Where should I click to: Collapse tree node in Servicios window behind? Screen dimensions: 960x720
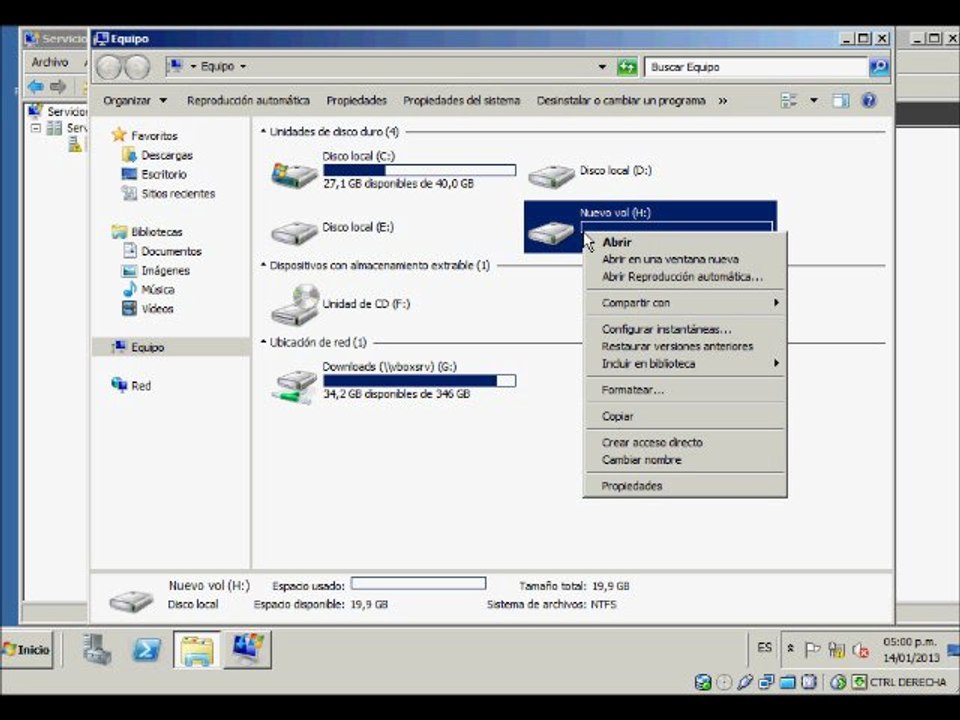point(36,128)
